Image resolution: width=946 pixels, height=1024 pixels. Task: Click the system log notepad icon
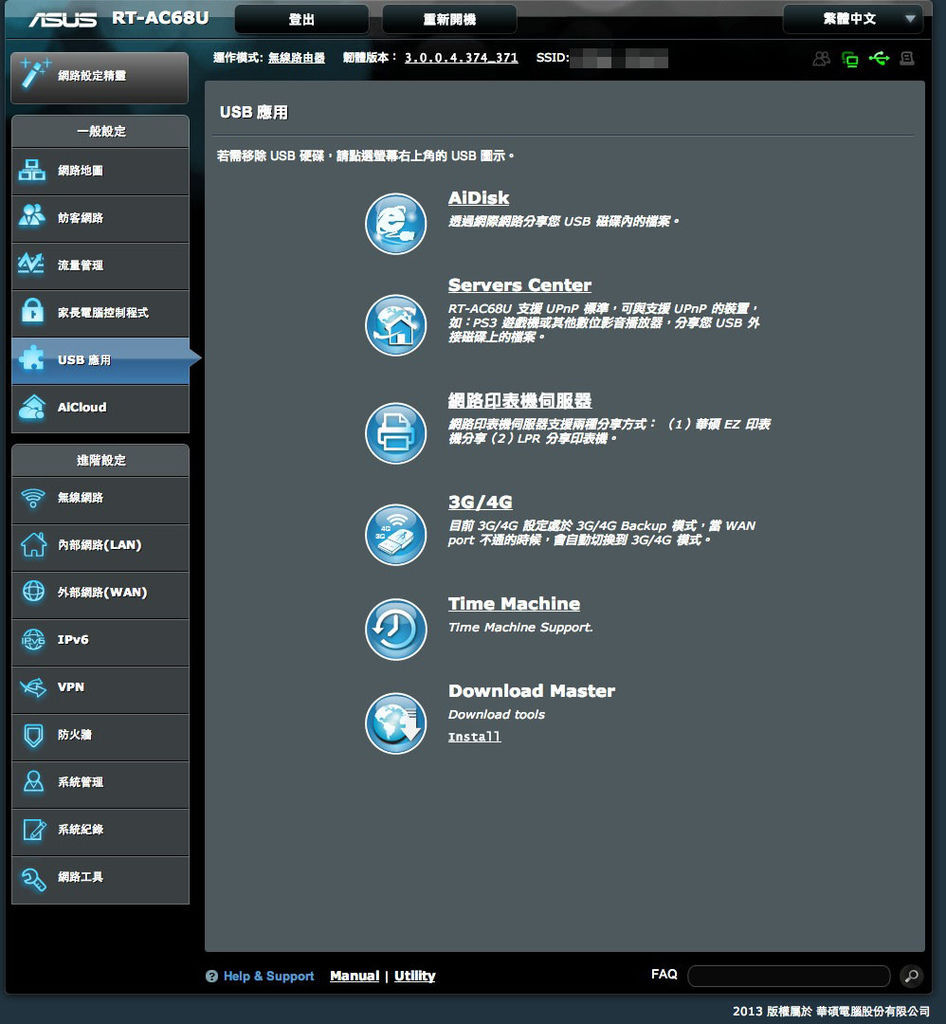[34, 829]
